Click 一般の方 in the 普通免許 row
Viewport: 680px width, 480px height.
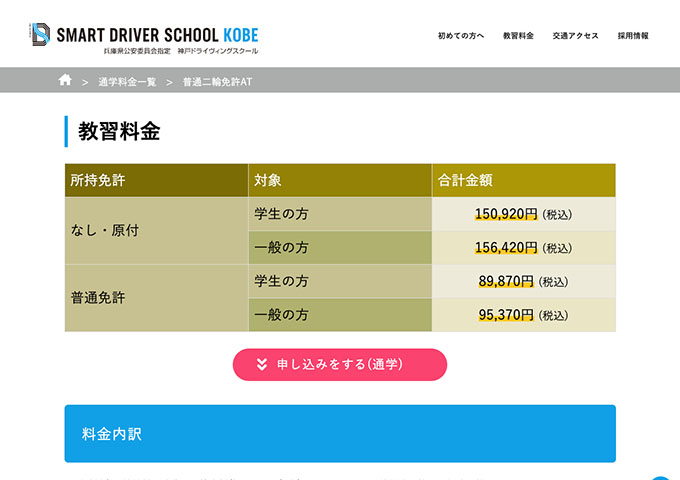click(x=340, y=315)
